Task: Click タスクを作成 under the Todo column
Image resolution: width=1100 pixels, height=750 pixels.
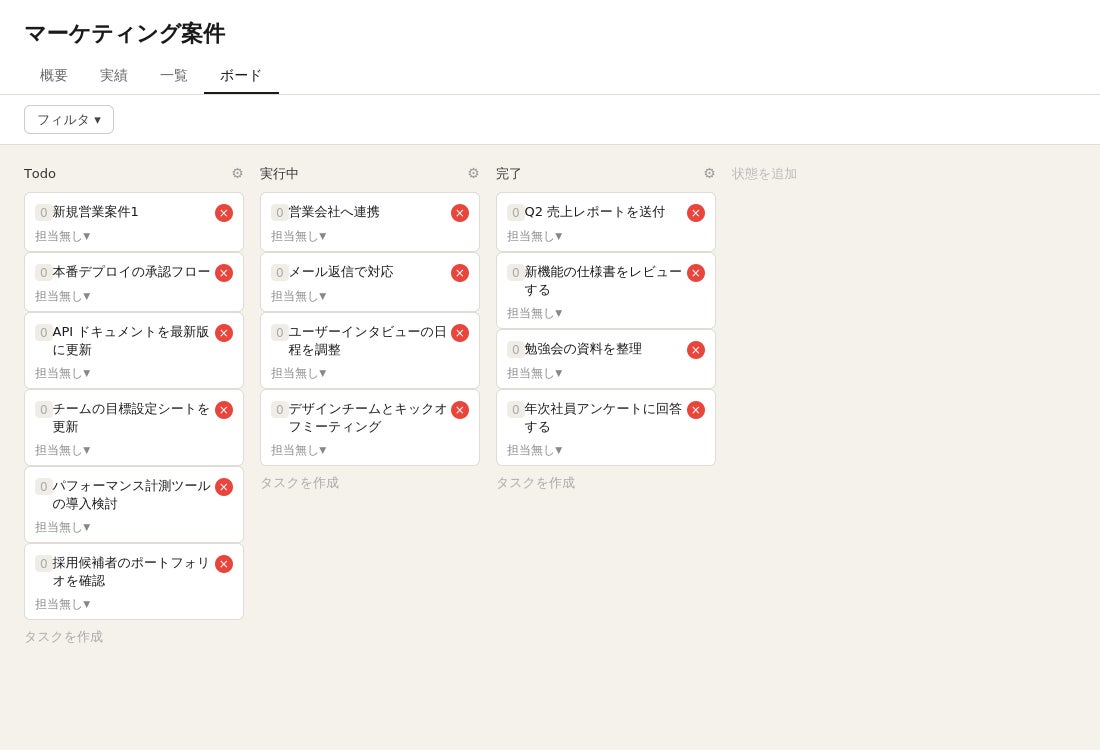Action: 64,637
